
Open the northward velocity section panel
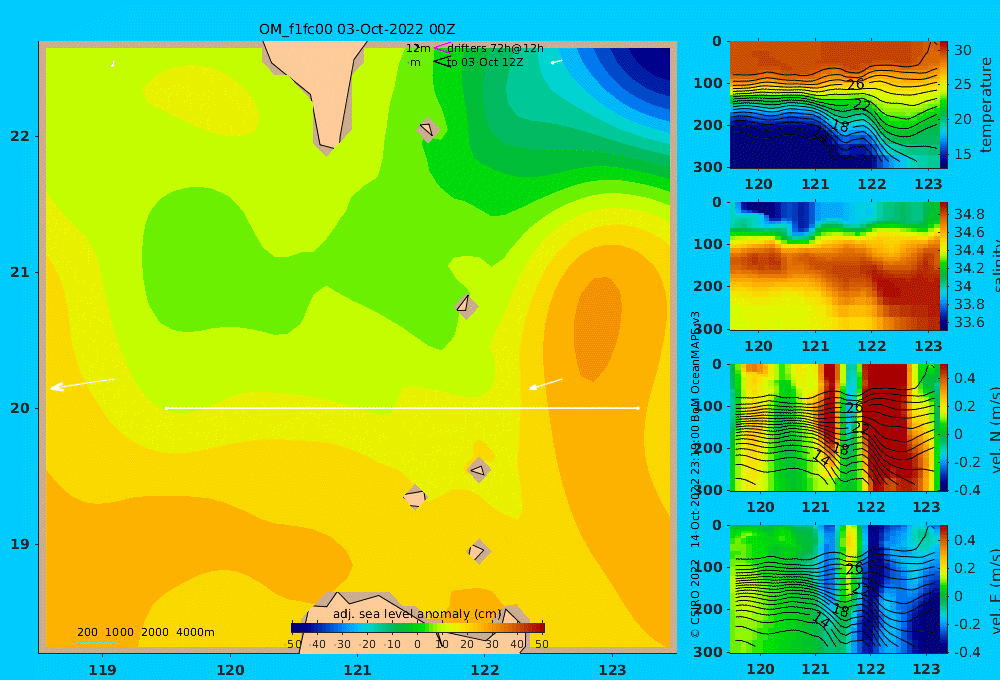834,427
